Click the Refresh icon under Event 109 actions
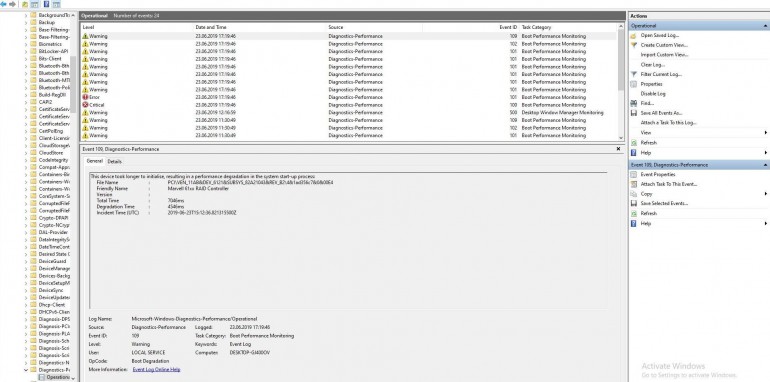Screen dimensions: 770x382 pyautogui.click(x=633, y=213)
